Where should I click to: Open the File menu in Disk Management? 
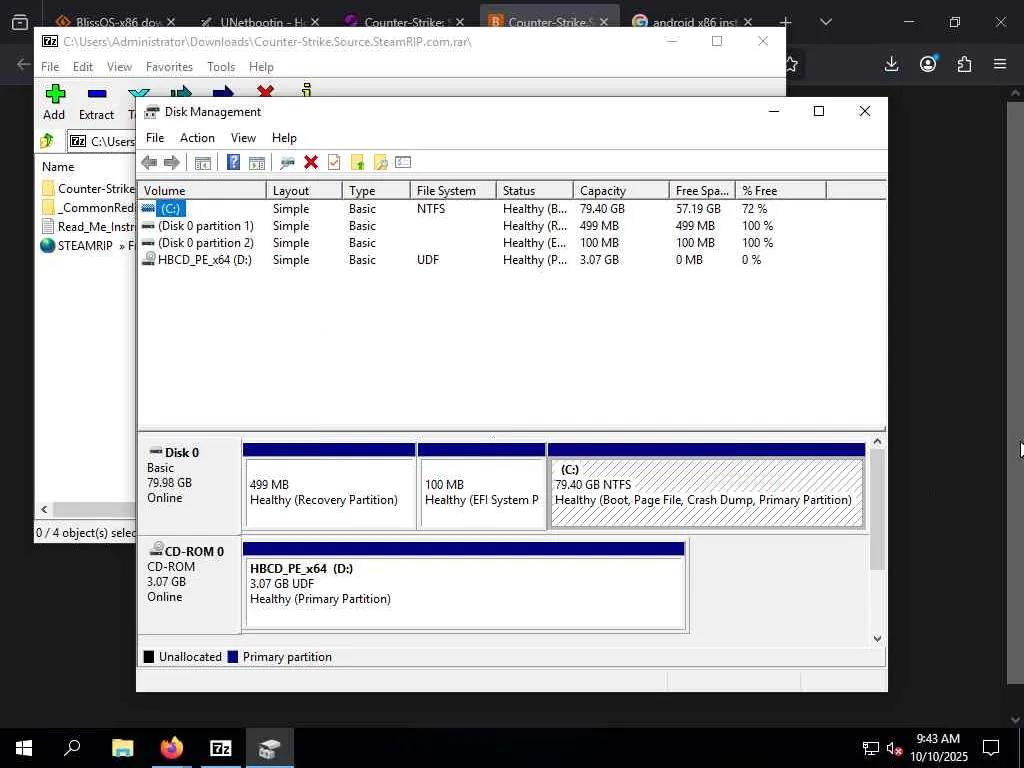pyautogui.click(x=155, y=138)
